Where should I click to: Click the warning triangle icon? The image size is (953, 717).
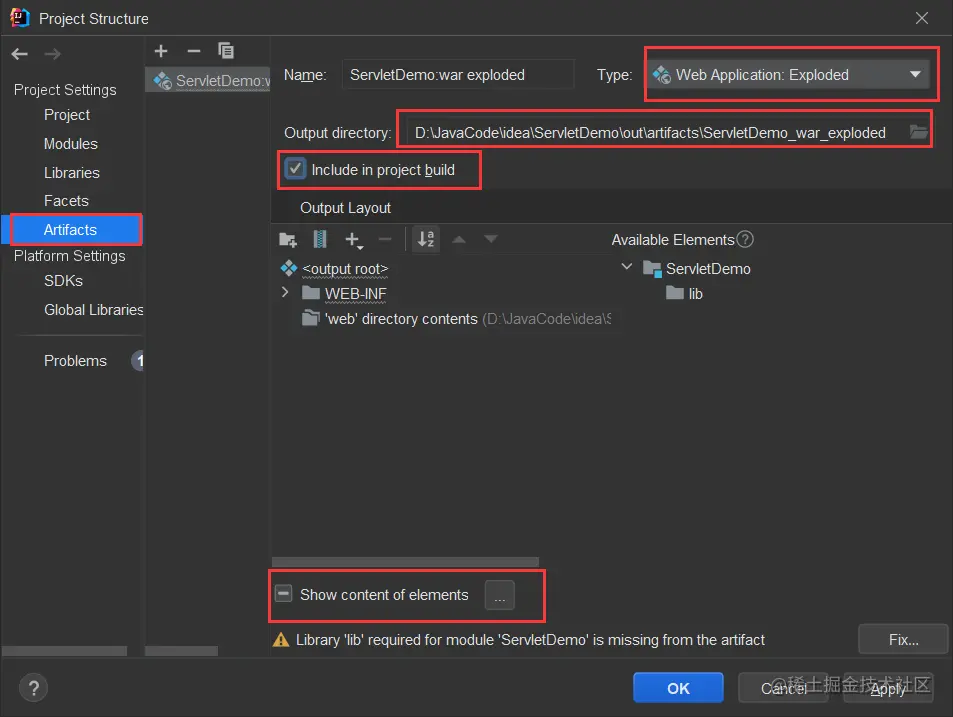point(281,640)
